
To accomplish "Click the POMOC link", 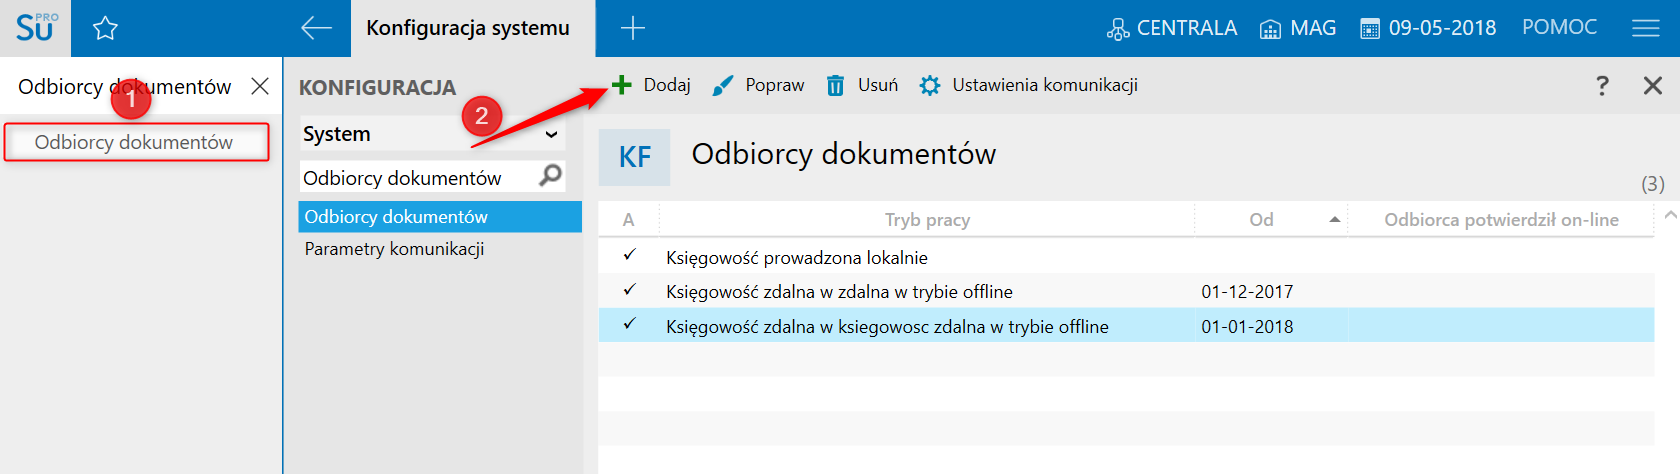I will click(1559, 28).
